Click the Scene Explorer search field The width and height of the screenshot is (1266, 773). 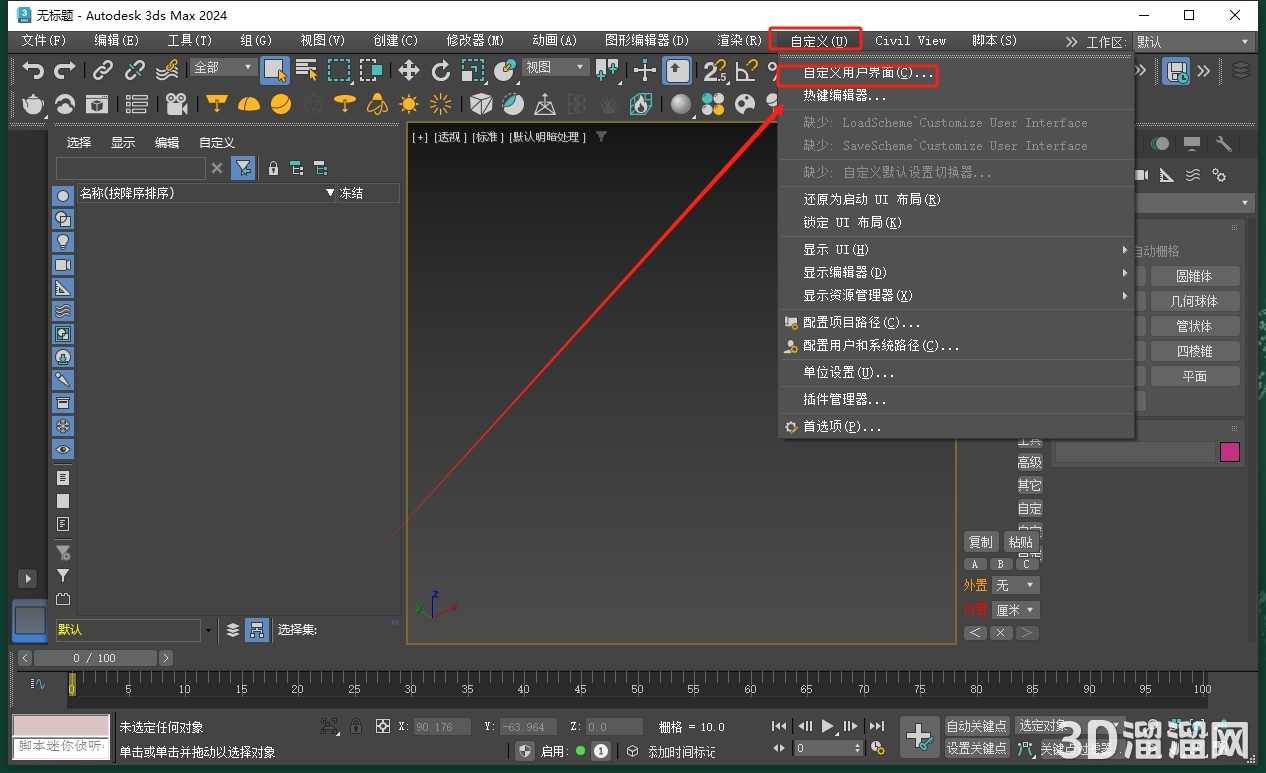[131, 168]
